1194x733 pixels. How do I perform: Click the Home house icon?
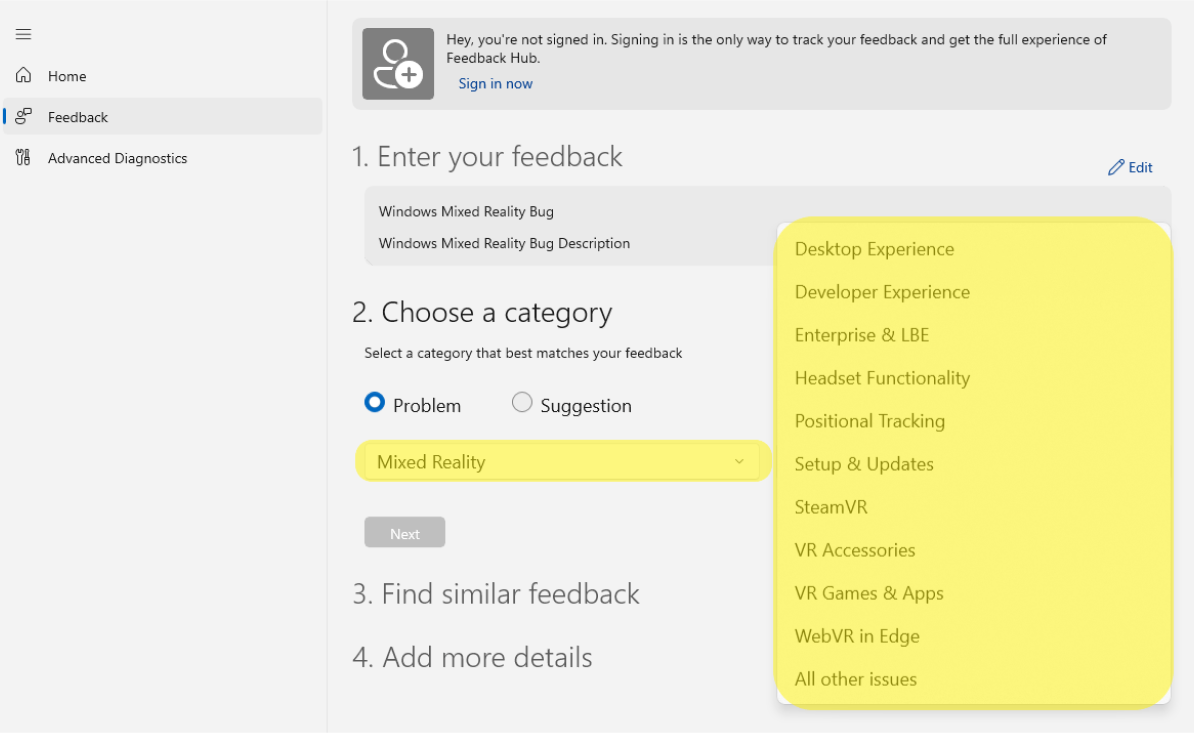(24, 75)
